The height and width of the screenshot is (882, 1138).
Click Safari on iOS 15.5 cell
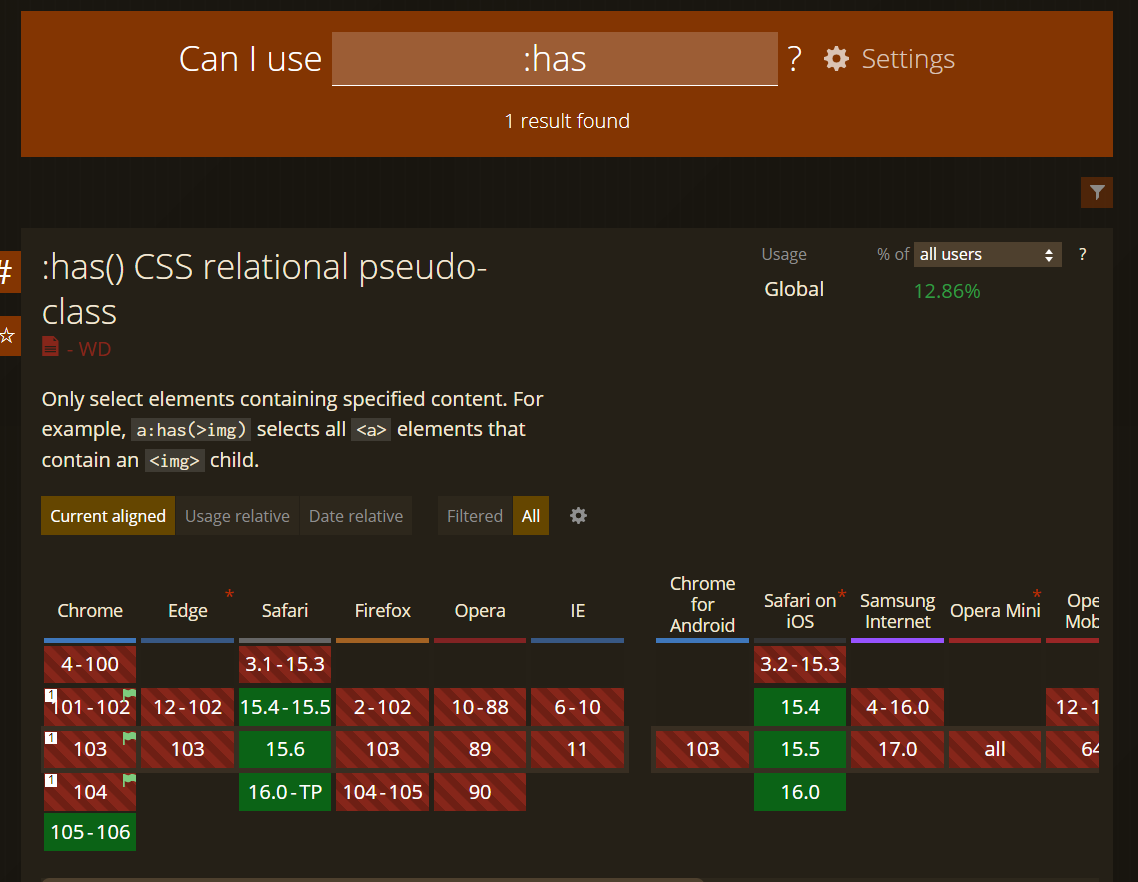click(800, 749)
